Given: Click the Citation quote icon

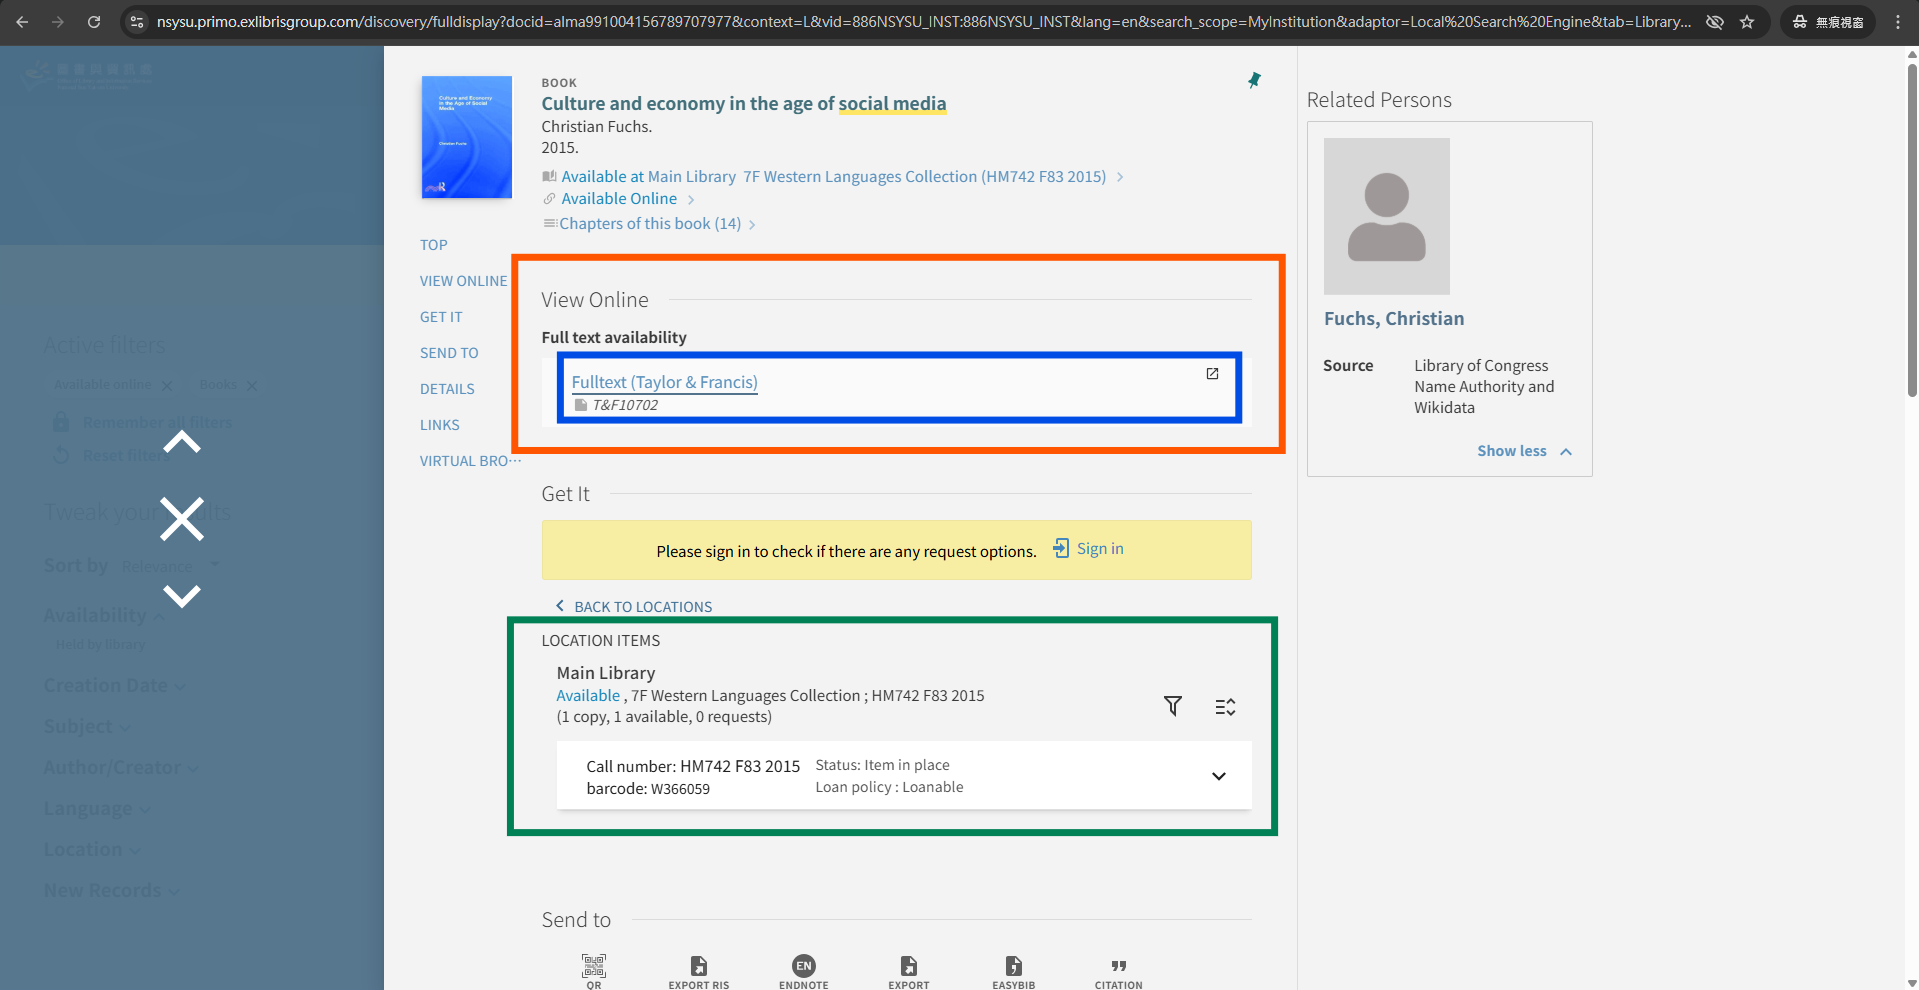Looking at the screenshot, I should (1118, 966).
